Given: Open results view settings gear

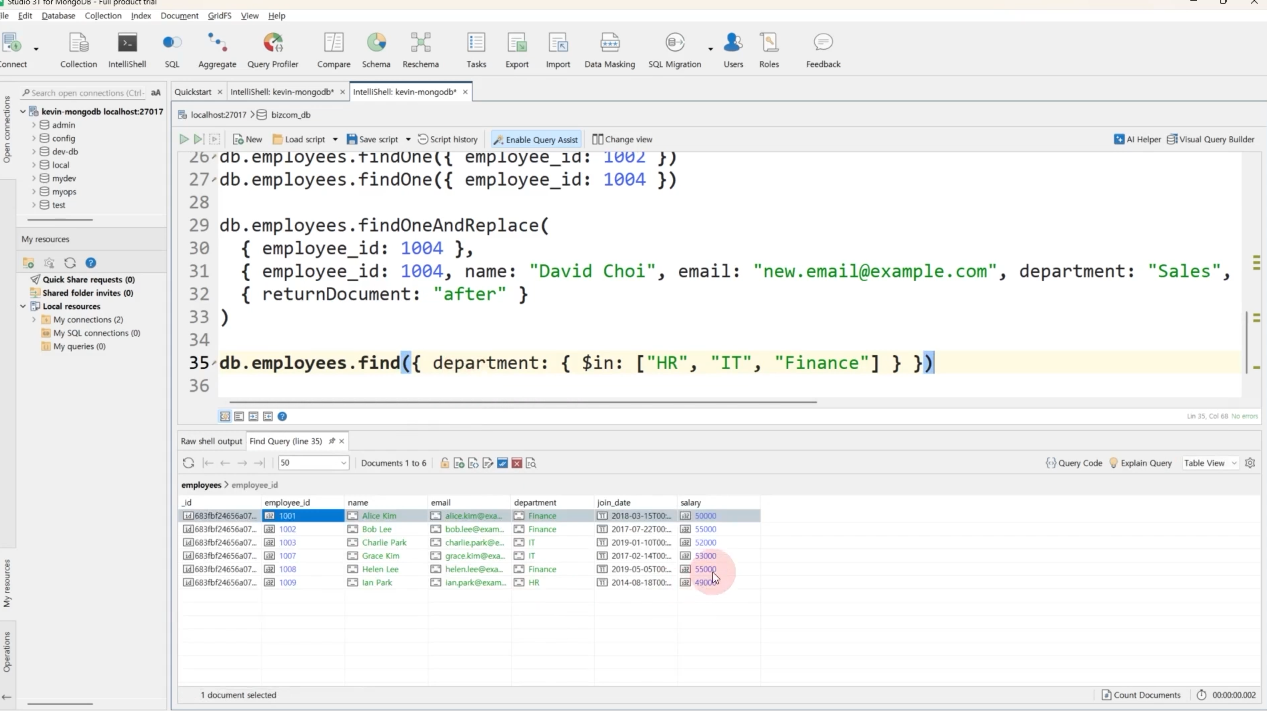Looking at the screenshot, I should pyautogui.click(x=1250, y=463).
